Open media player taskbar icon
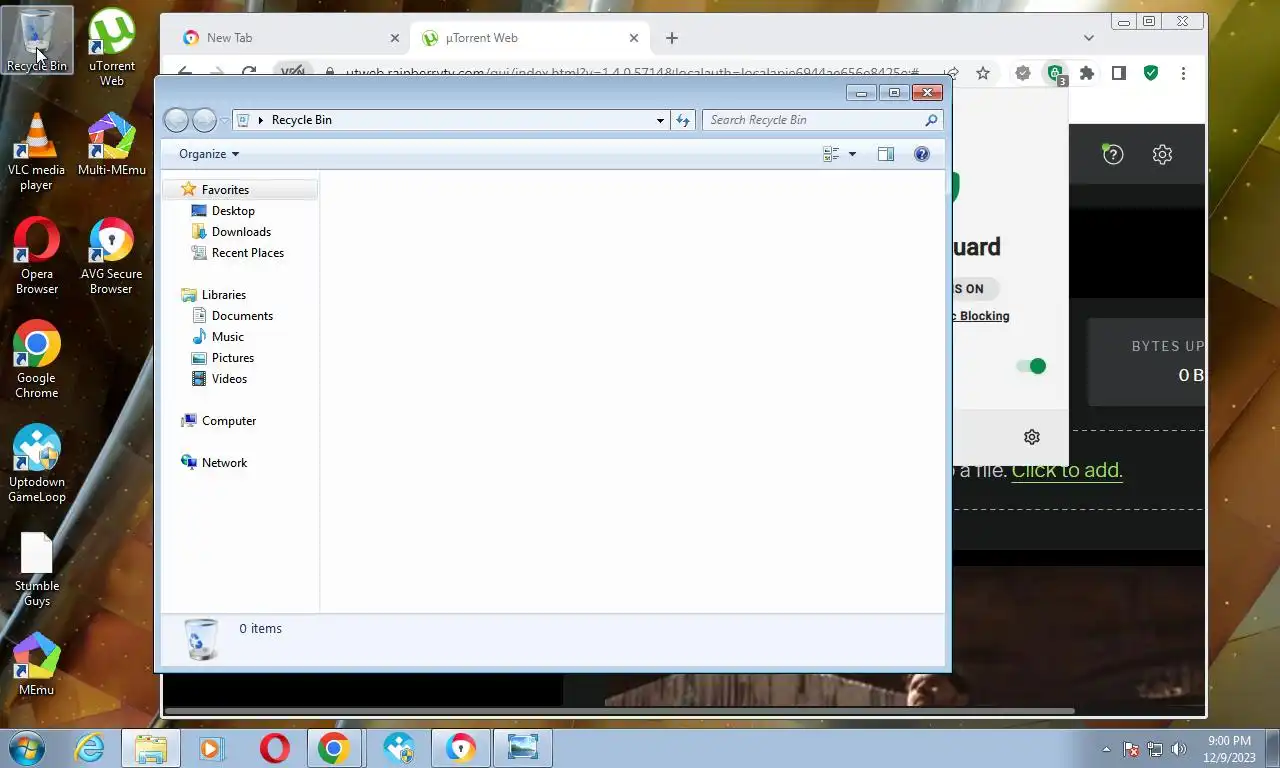This screenshot has height=768, width=1280. [211, 748]
